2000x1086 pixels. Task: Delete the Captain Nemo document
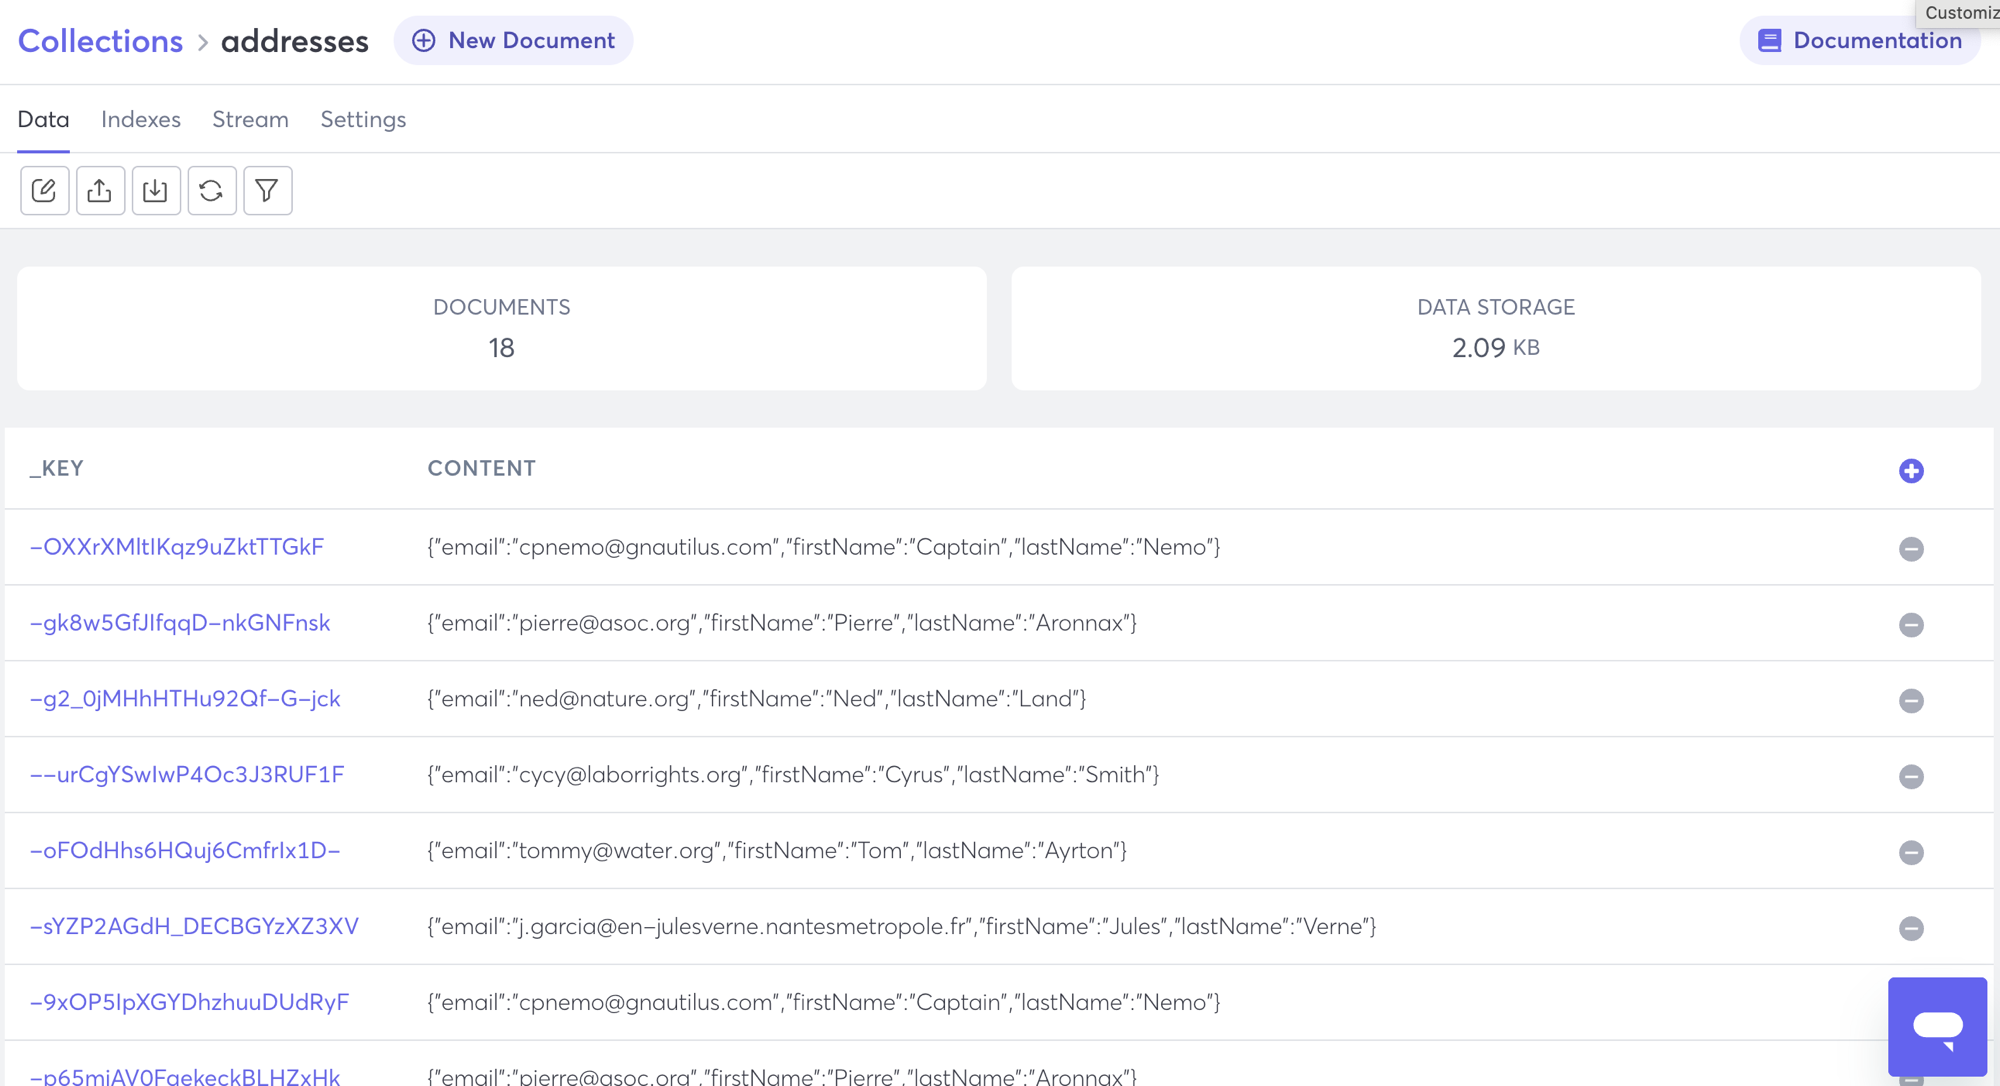[1911, 548]
